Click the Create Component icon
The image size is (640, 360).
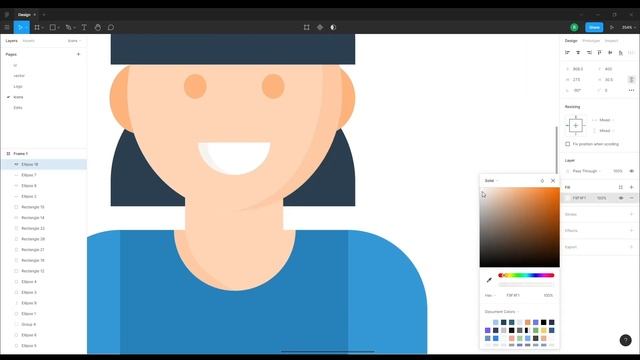[320, 27]
